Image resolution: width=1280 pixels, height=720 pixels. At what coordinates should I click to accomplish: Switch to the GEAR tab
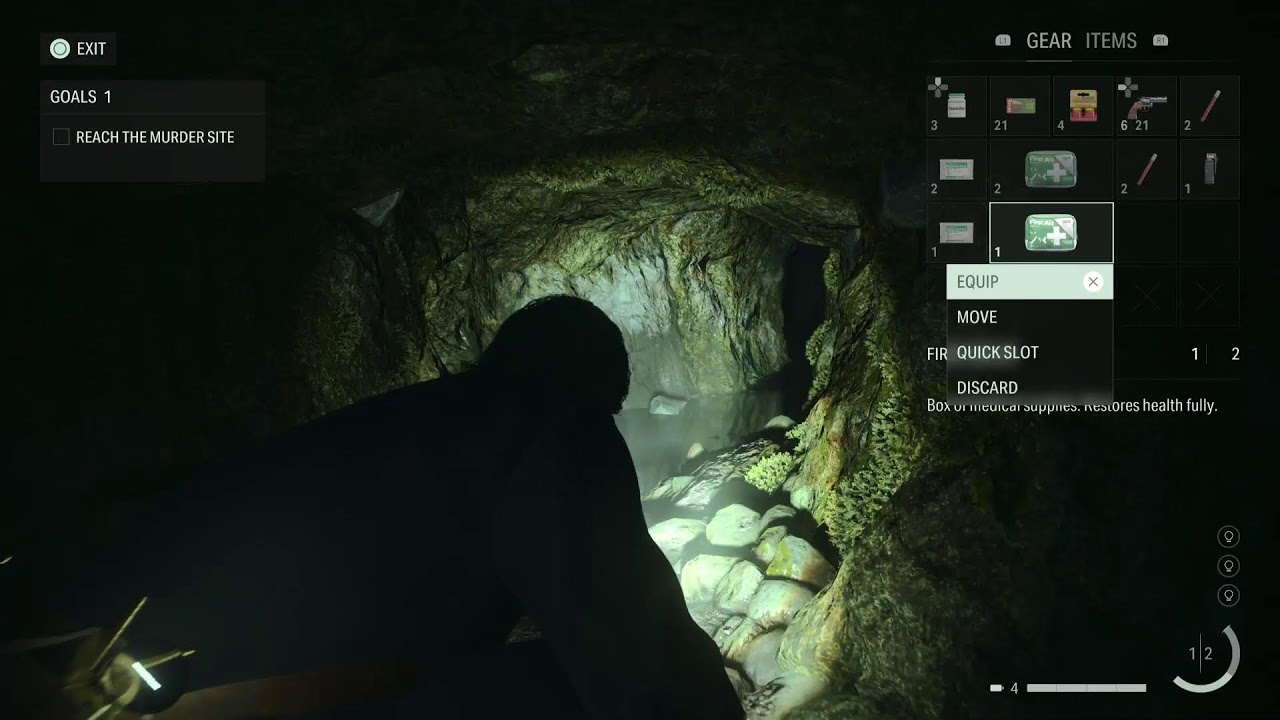pyautogui.click(x=1049, y=41)
